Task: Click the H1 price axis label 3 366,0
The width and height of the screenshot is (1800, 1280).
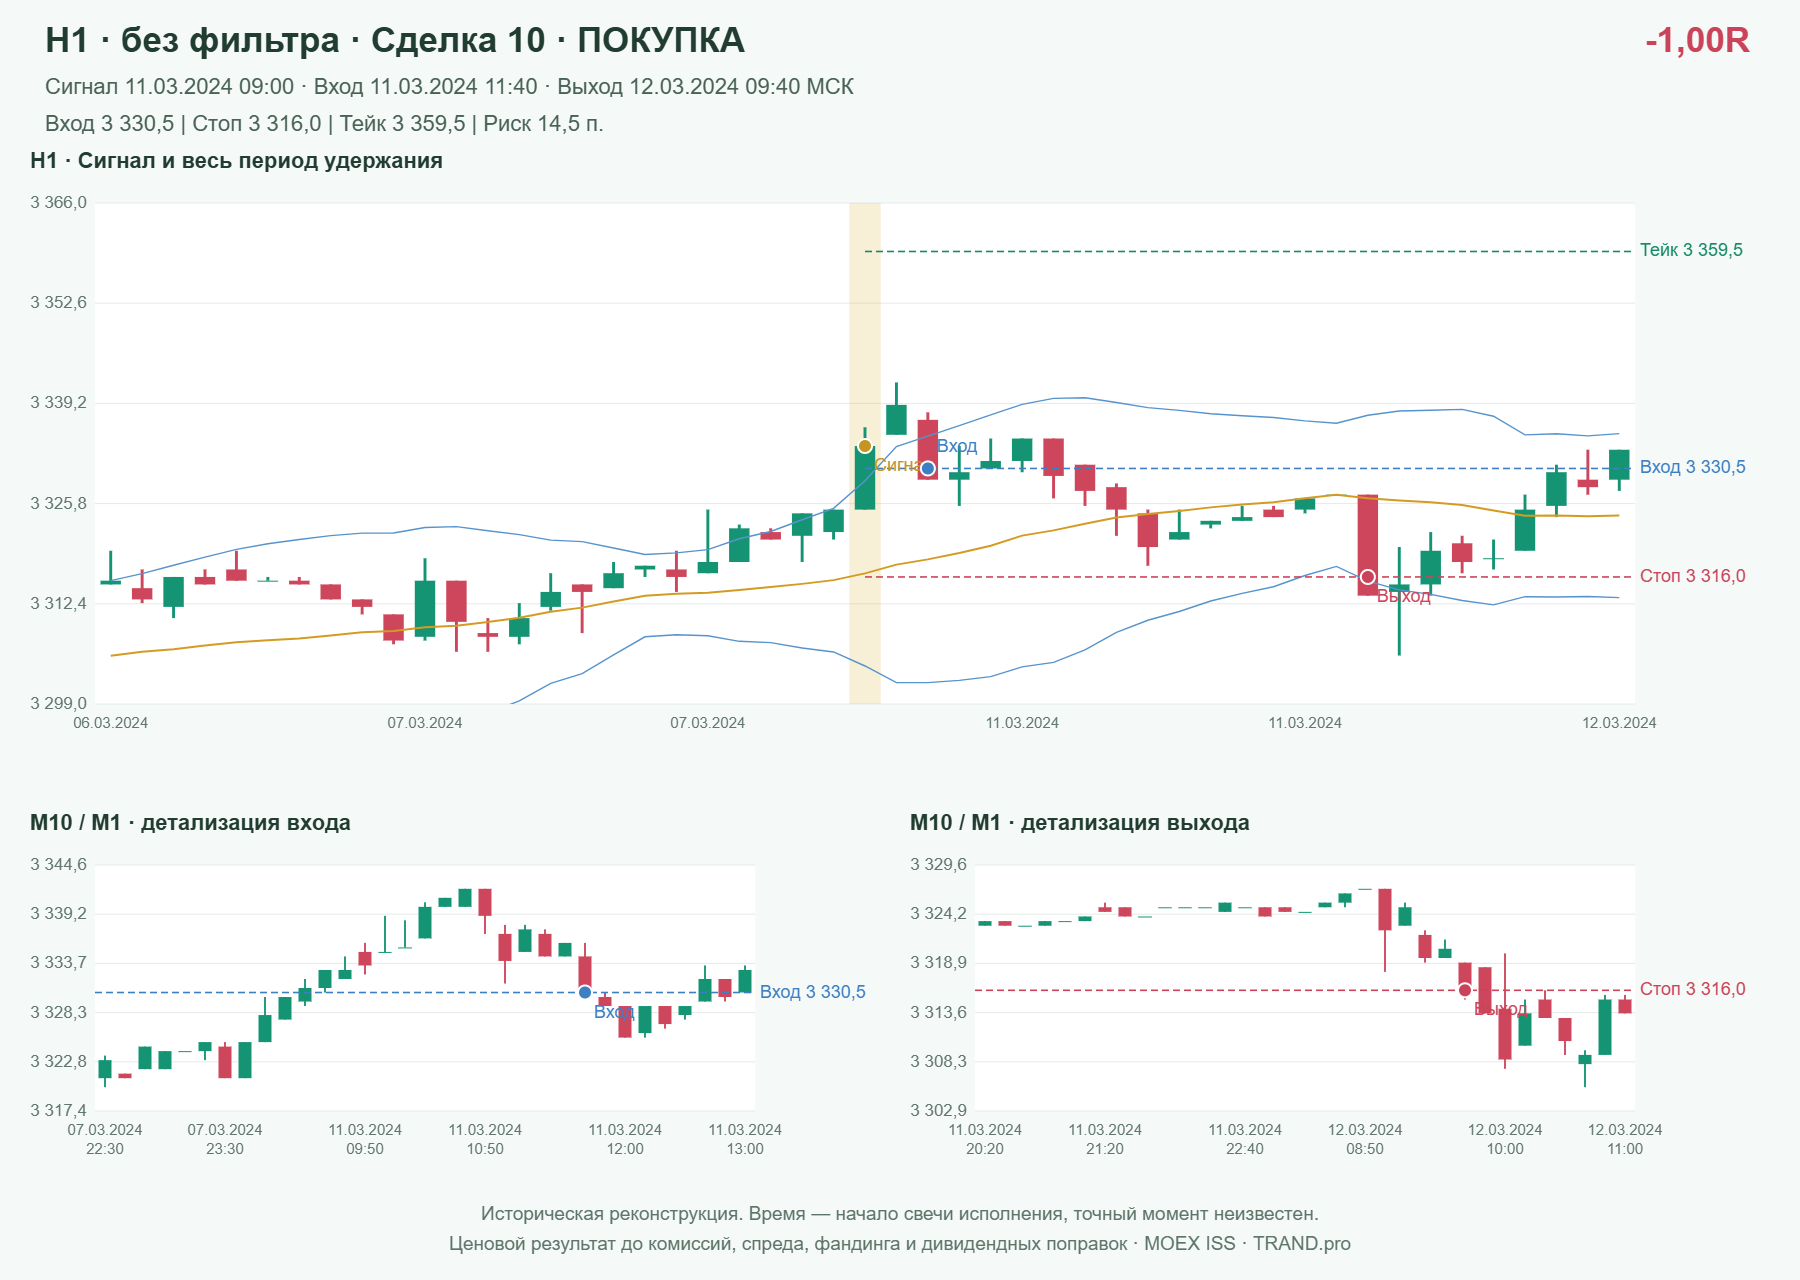Action: (x=58, y=203)
